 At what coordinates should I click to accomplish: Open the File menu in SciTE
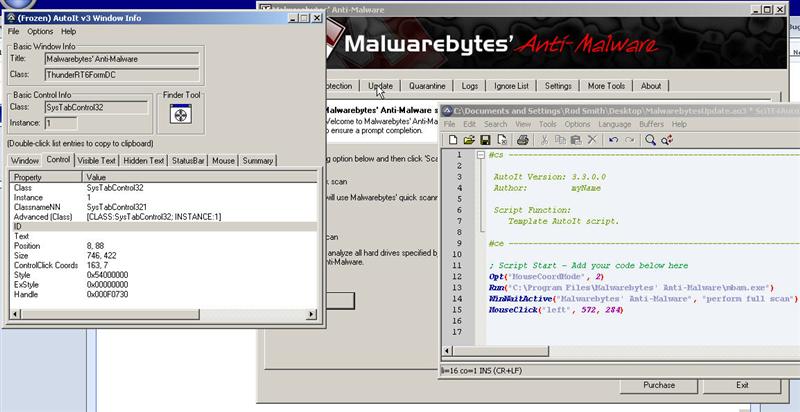tap(449, 124)
